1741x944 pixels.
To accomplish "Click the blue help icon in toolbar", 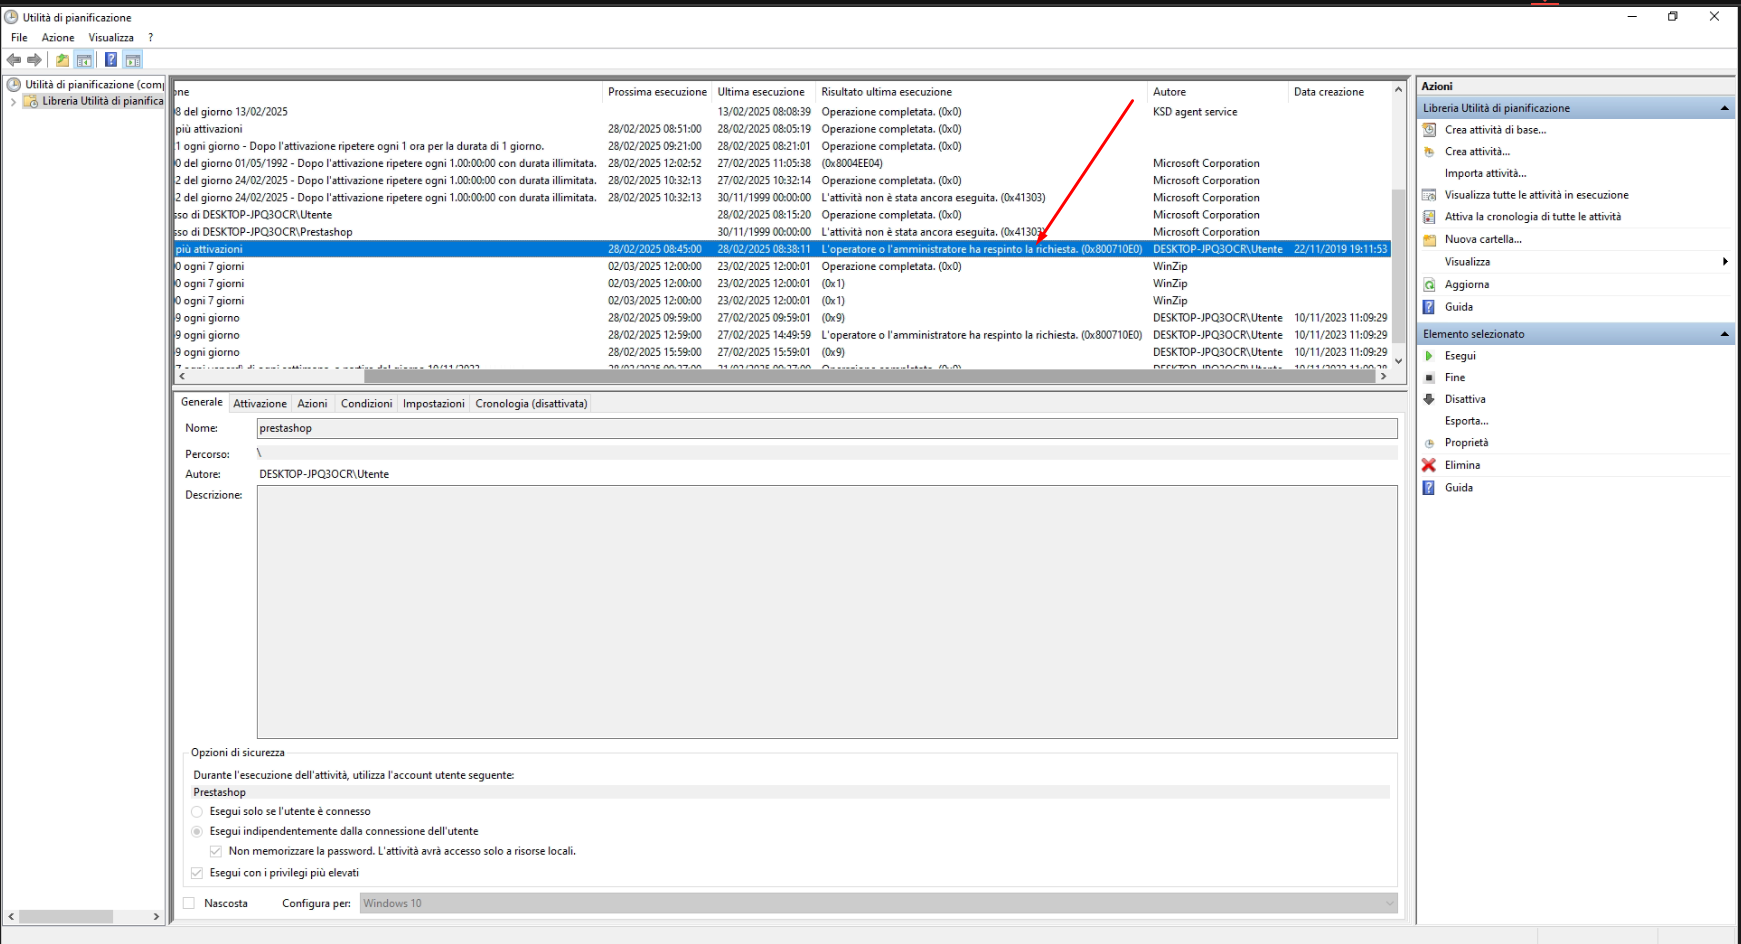I will 111,60.
